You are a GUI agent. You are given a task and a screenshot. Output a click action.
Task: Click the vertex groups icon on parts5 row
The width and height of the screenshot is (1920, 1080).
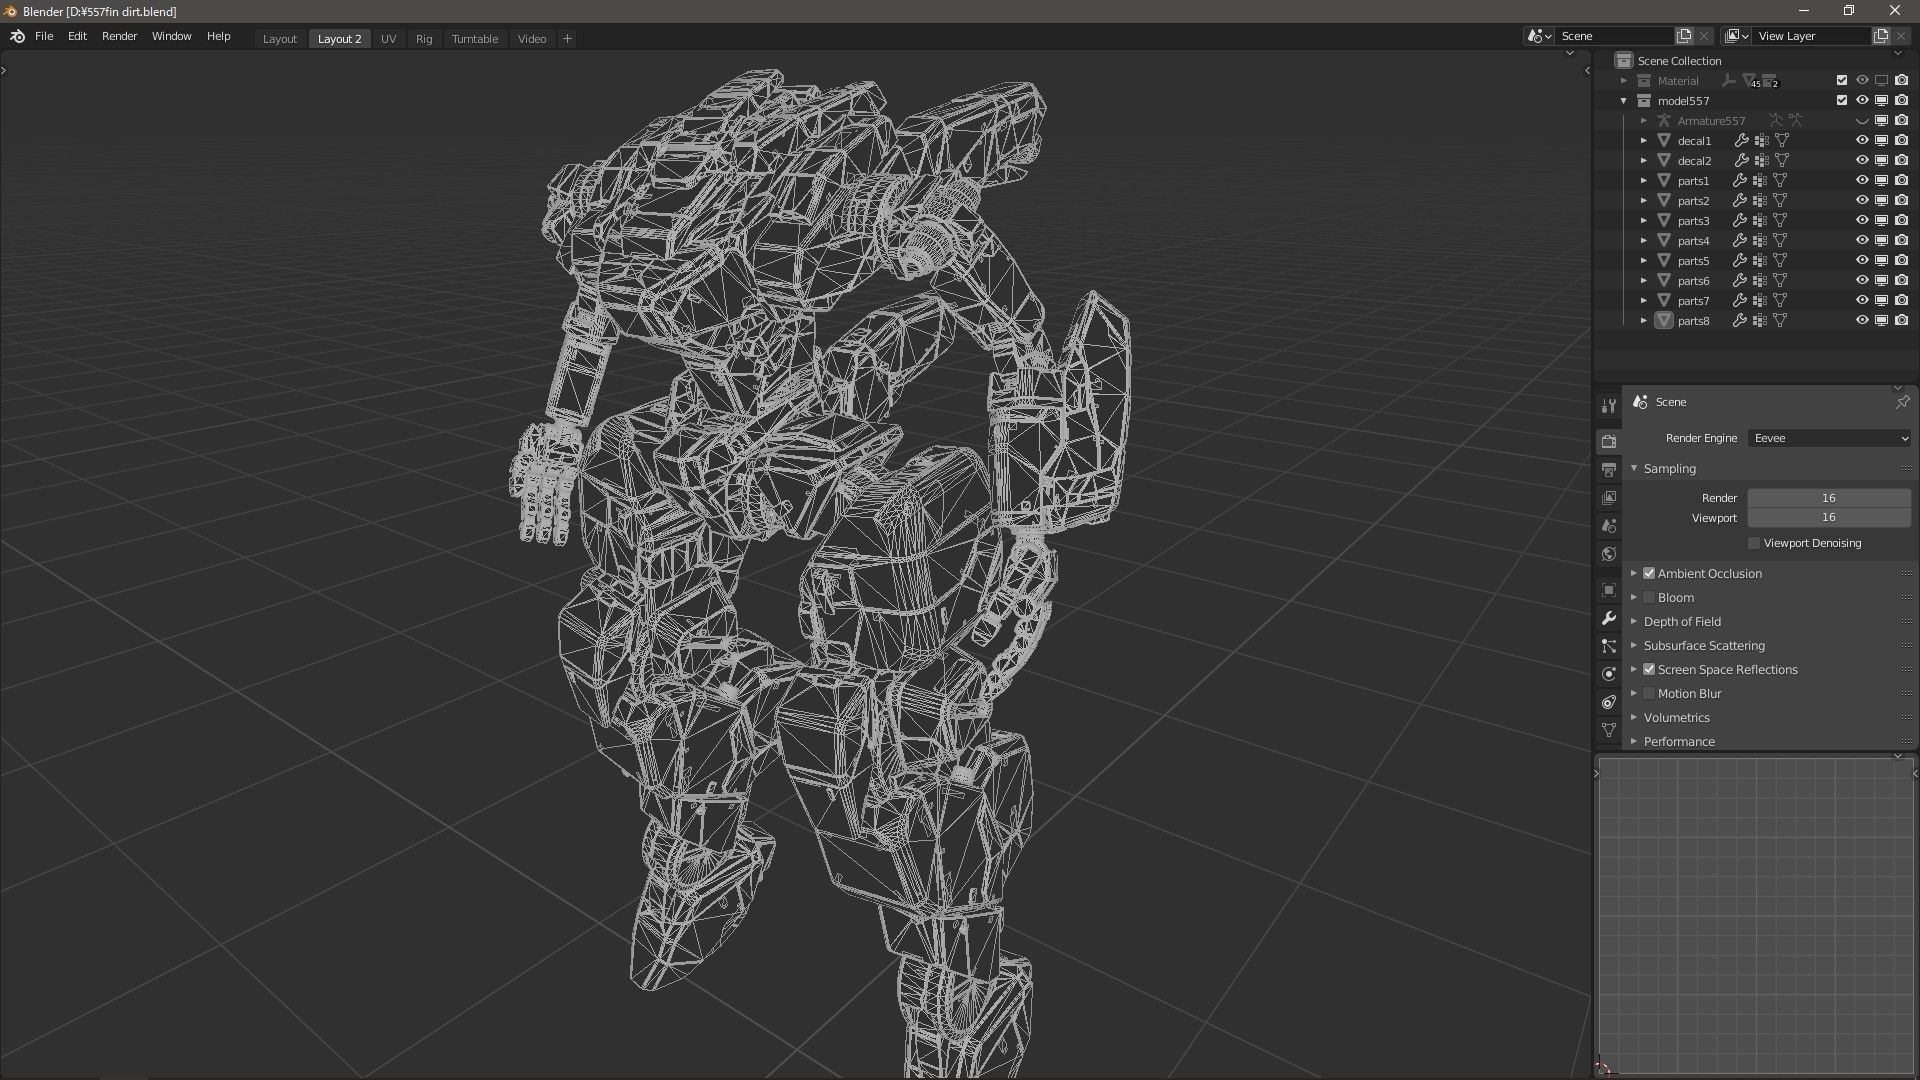point(1760,261)
